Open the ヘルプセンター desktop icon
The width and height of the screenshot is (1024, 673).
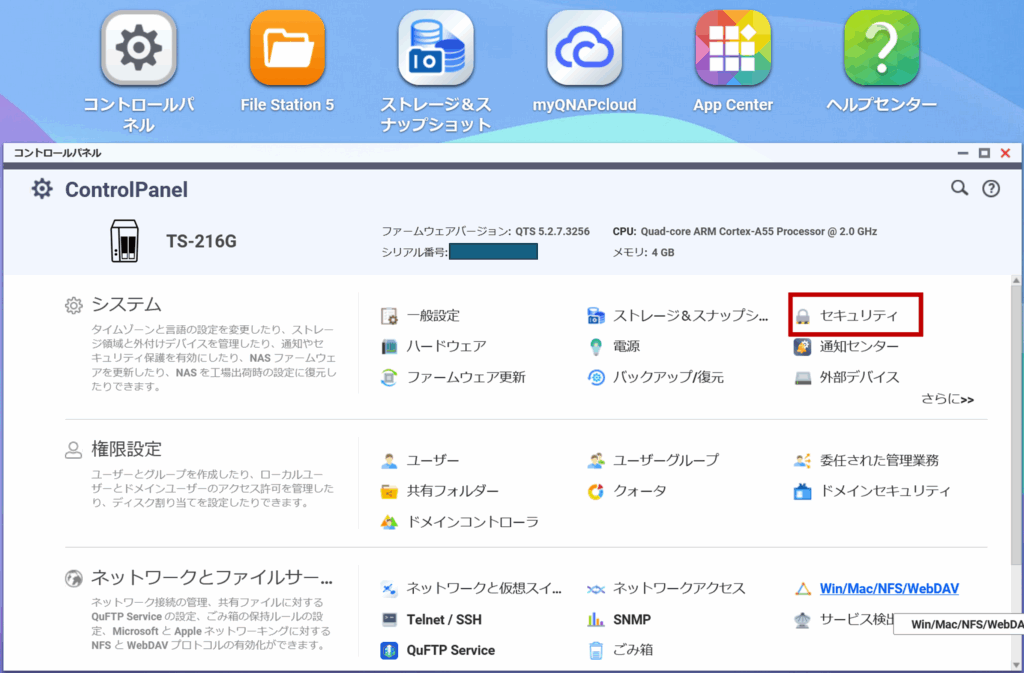pyautogui.click(x=881, y=48)
